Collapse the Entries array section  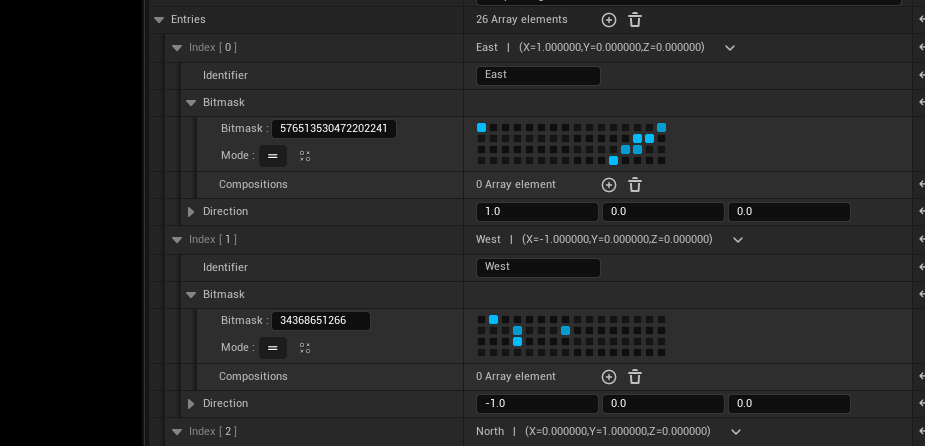click(158, 20)
